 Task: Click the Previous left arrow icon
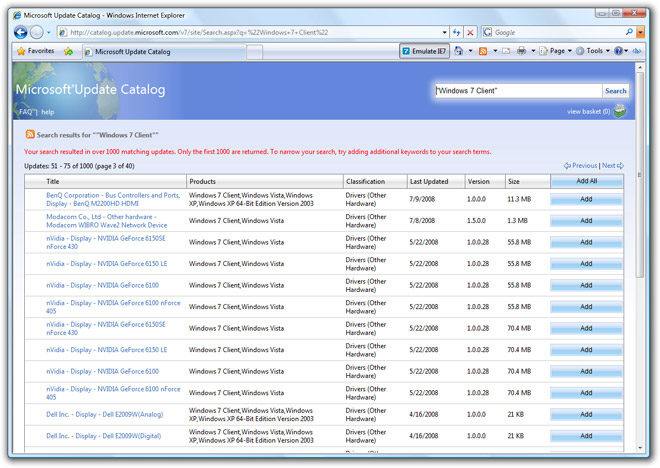(567, 166)
